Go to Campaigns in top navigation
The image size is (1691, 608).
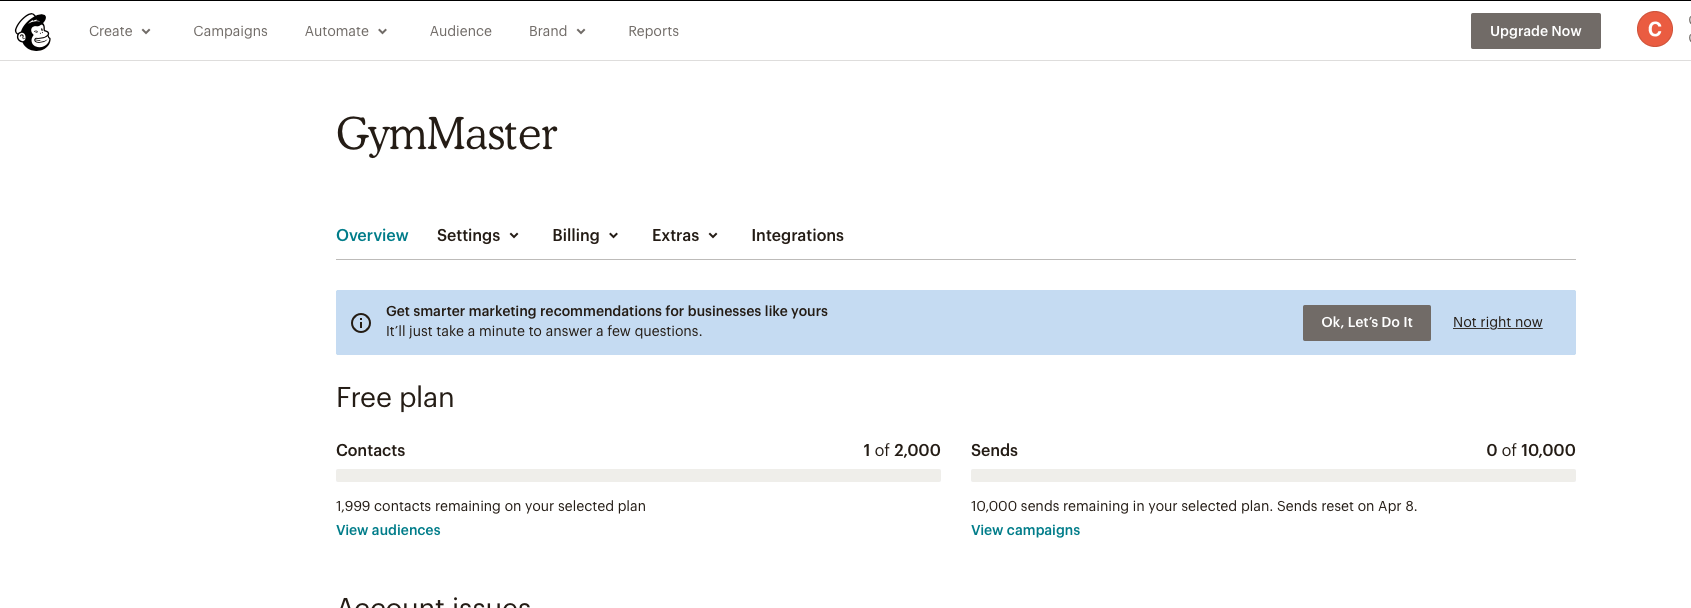[x=230, y=31]
